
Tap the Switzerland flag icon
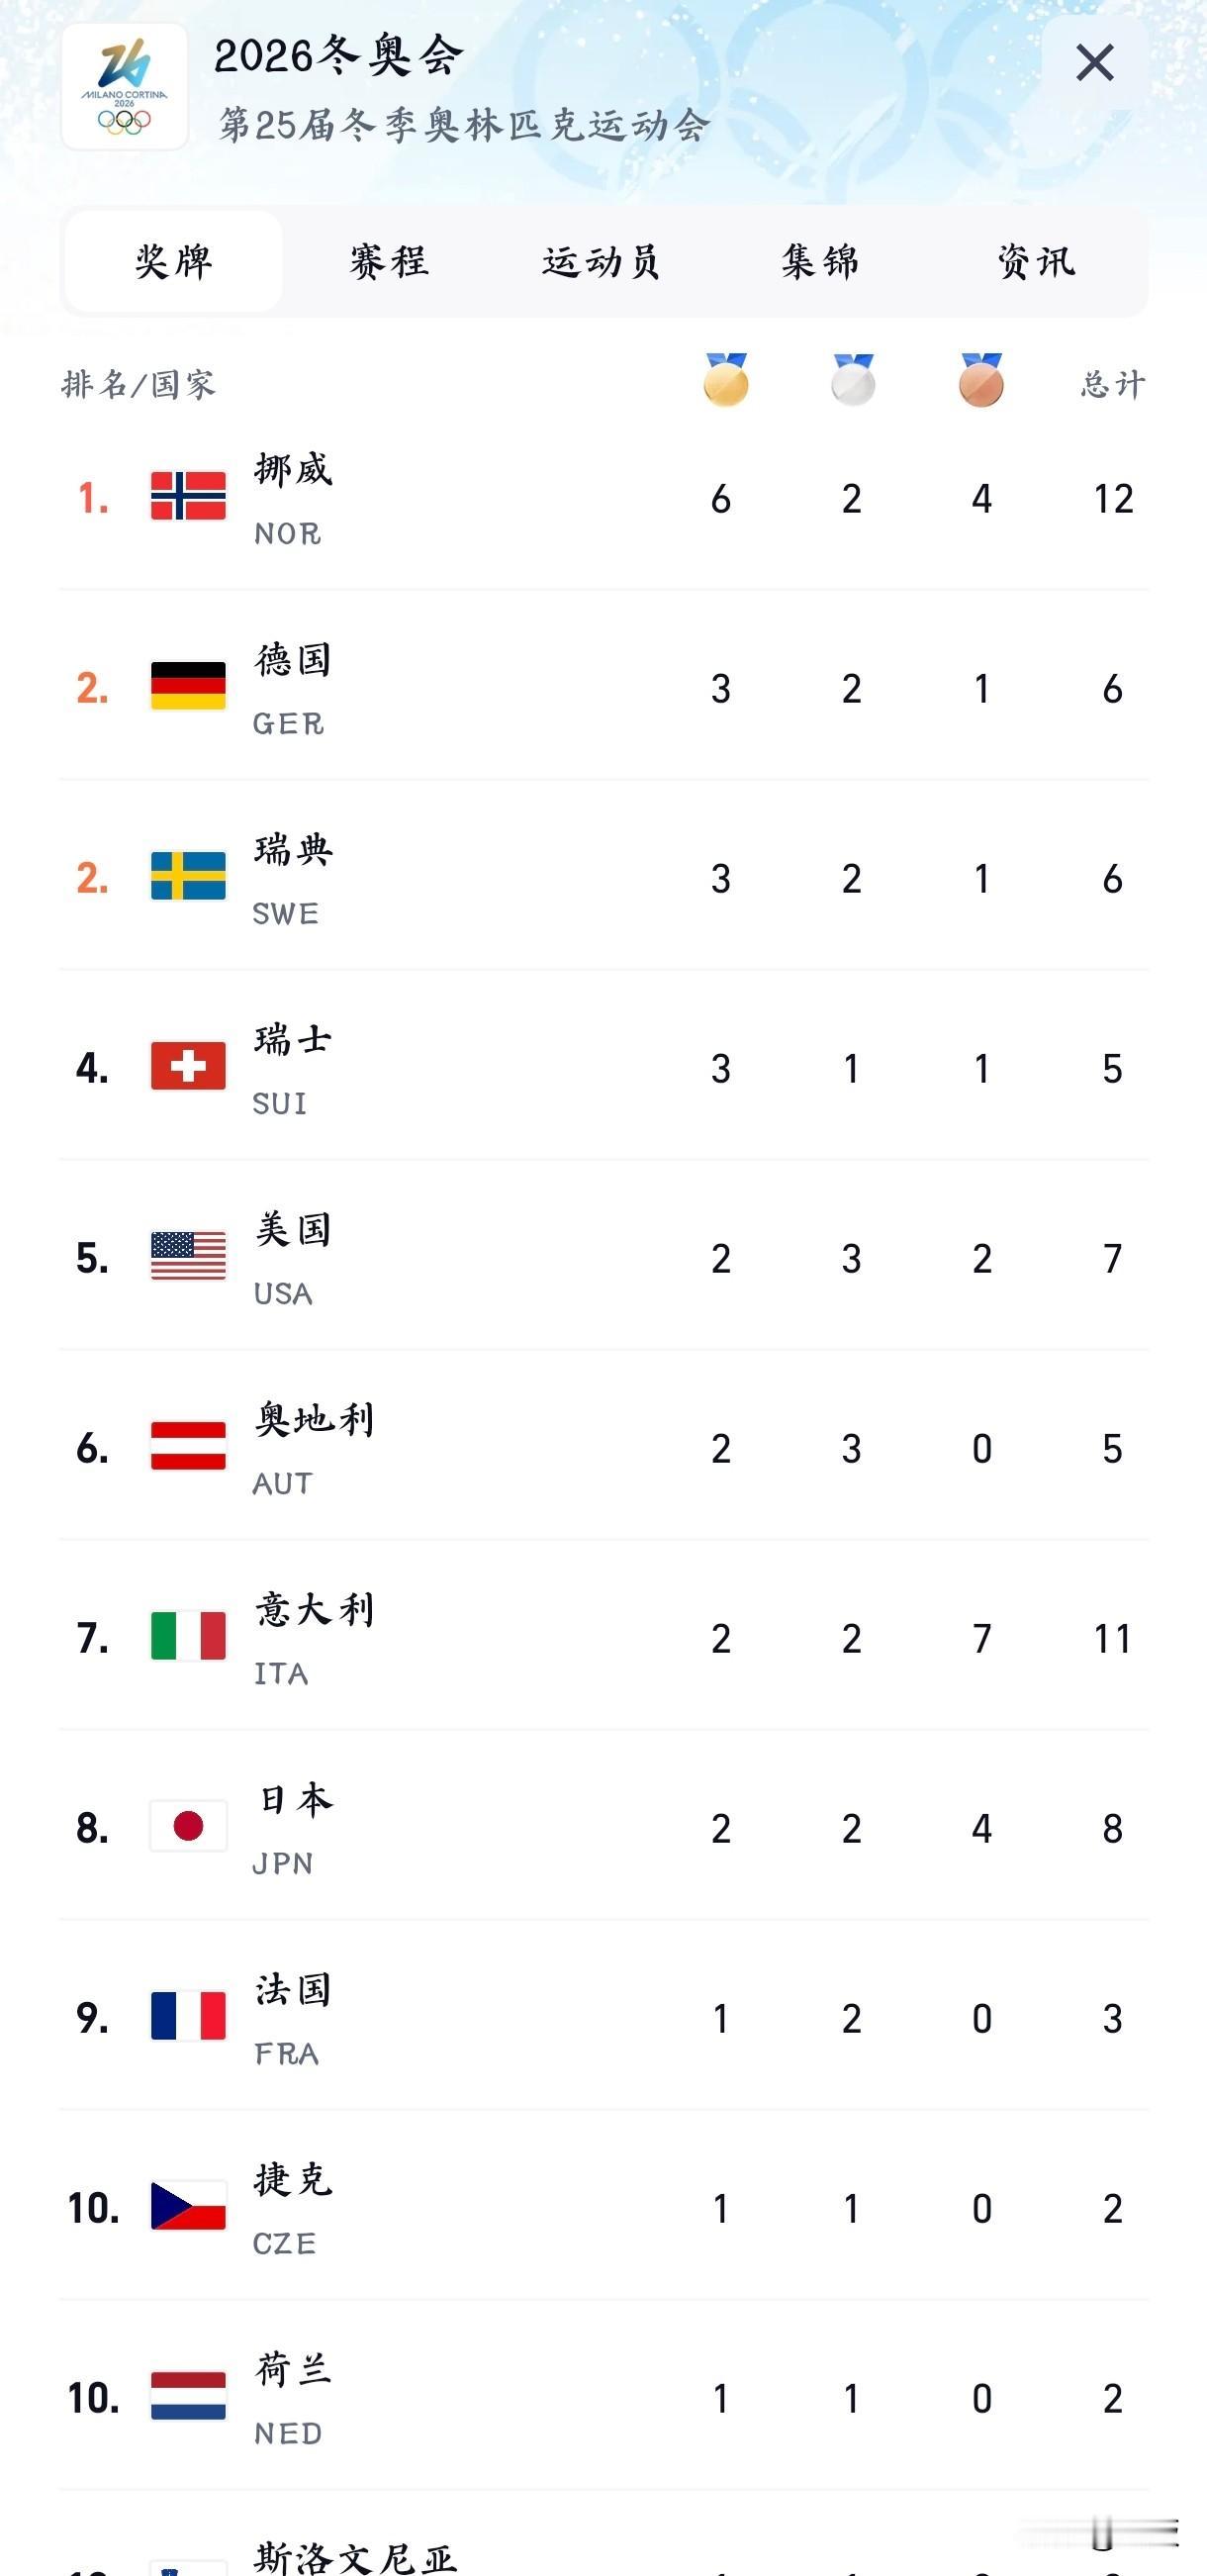click(188, 1066)
